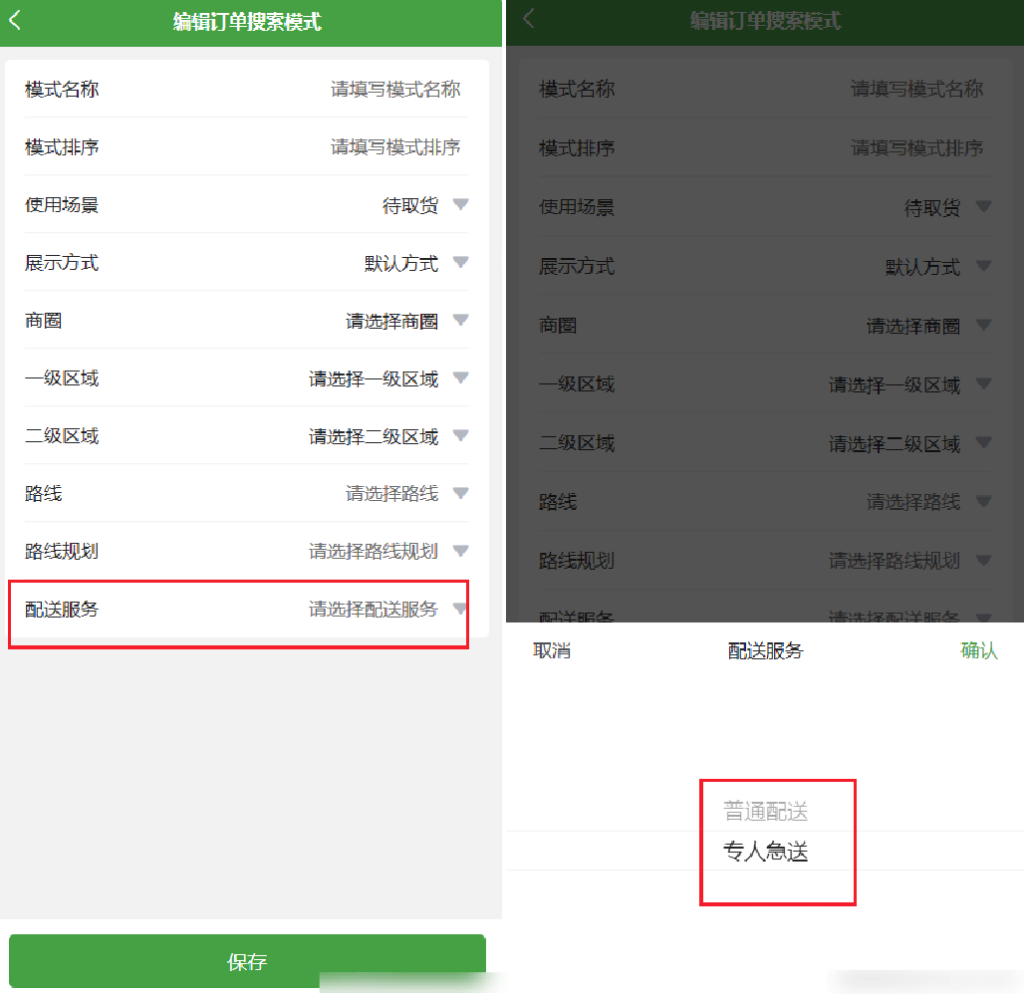Expand the 商圈 selection dropdown
Screen dimensions: 1024x994
(x=460, y=320)
